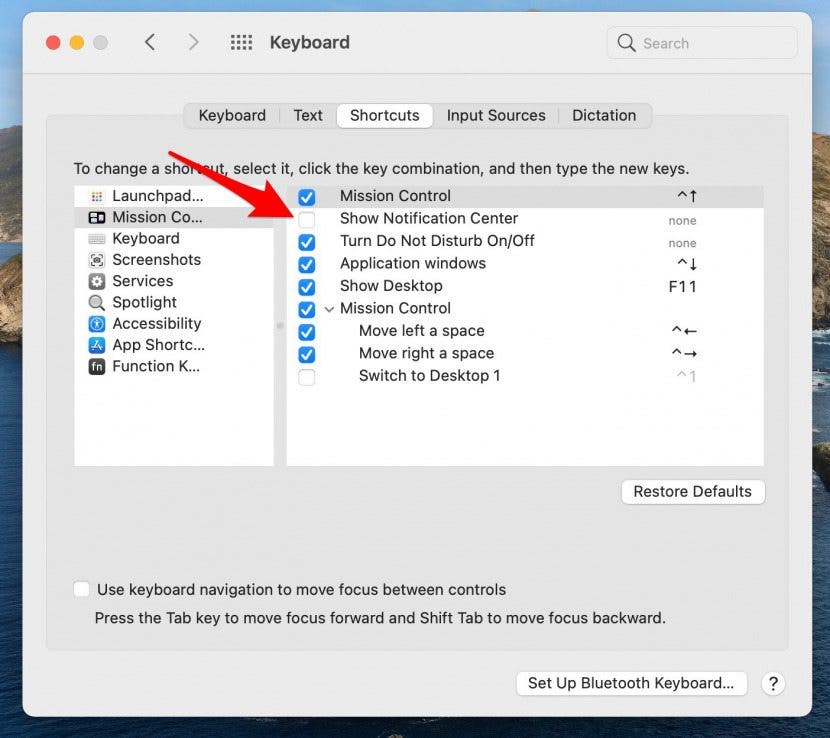Image resolution: width=830 pixels, height=738 pixels.
Task: Switch to the Input Sources tab
Action: (496, 115)
